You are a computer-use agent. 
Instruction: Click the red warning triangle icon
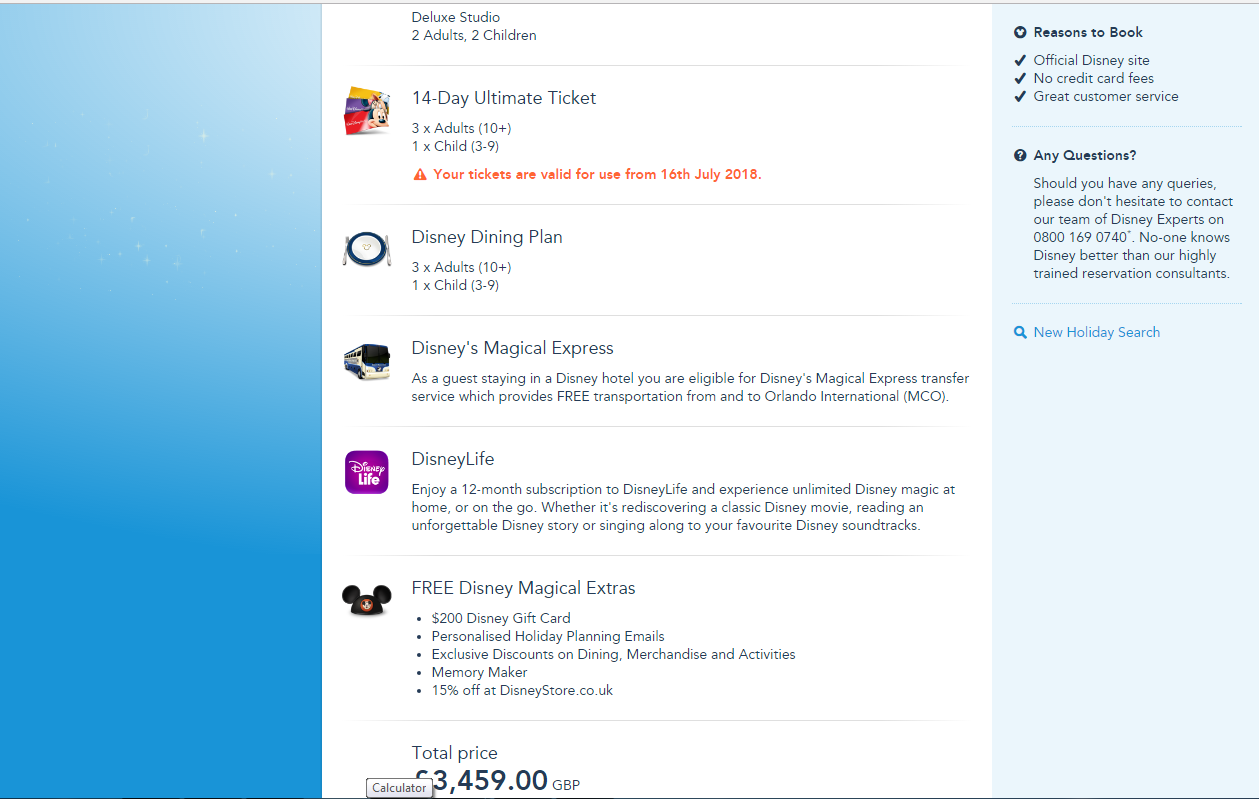click(x=420, y=174)
